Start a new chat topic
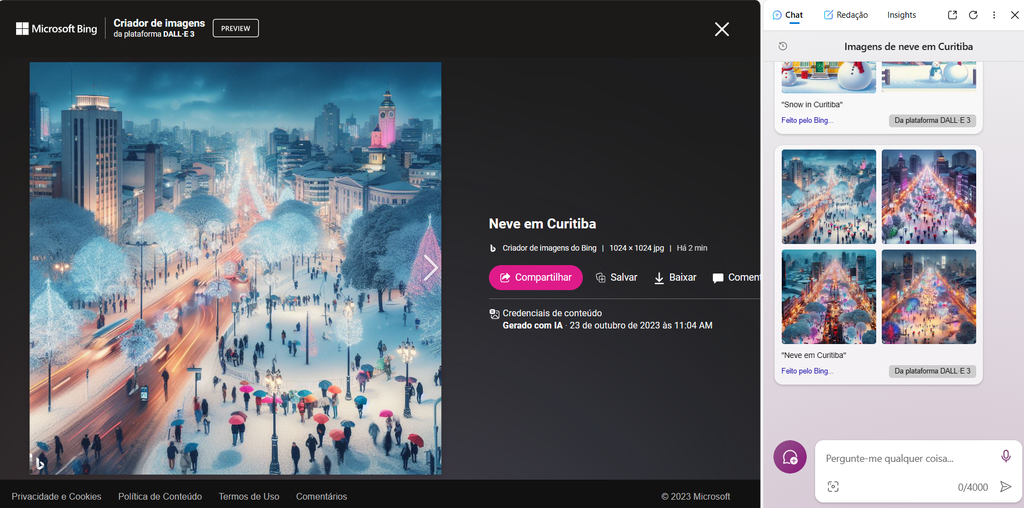Image resolution: width=1024 pixels, height=508 pixels. point(790,457)
